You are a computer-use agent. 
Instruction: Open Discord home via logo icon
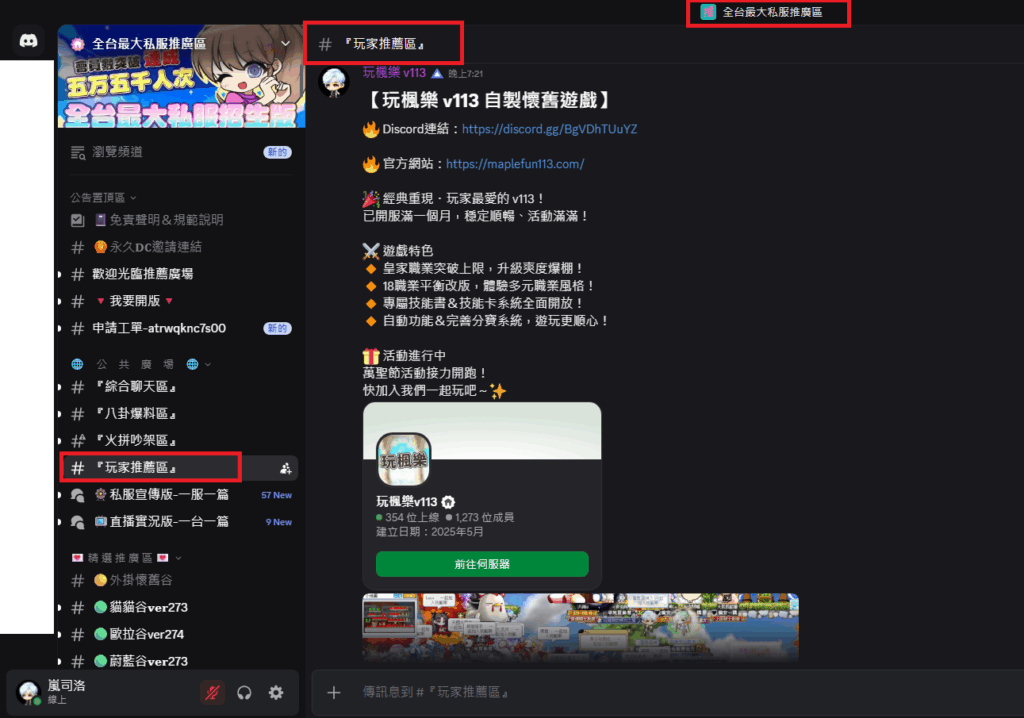pos(28,41)
